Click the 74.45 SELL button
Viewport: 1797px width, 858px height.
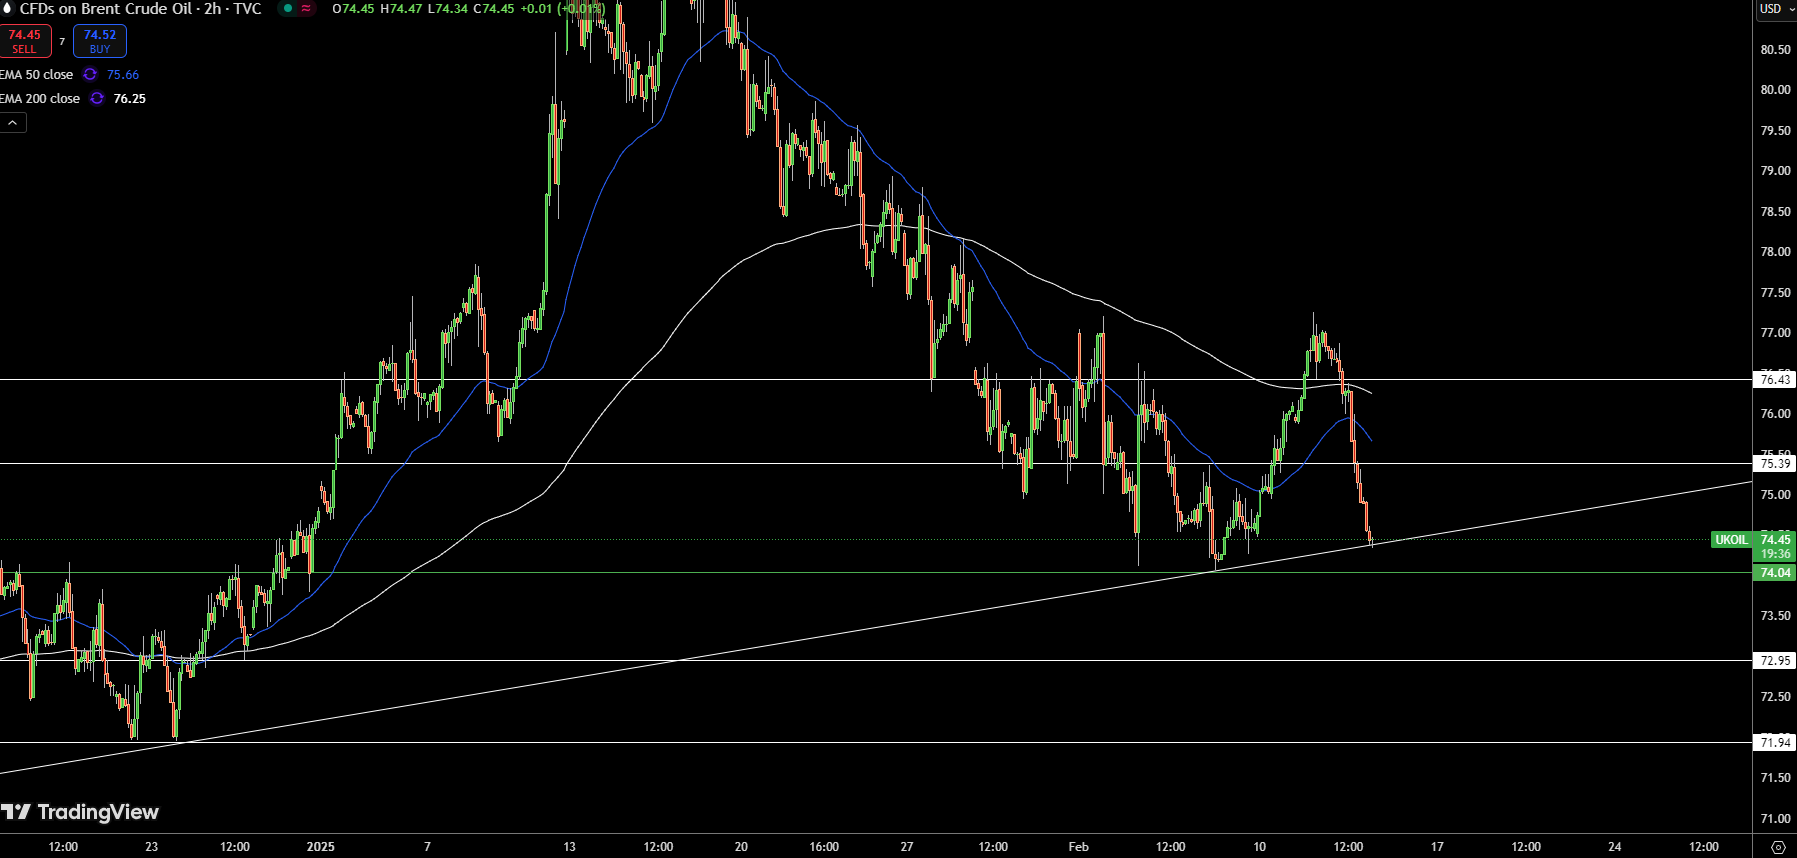click(x=25, y=41)
